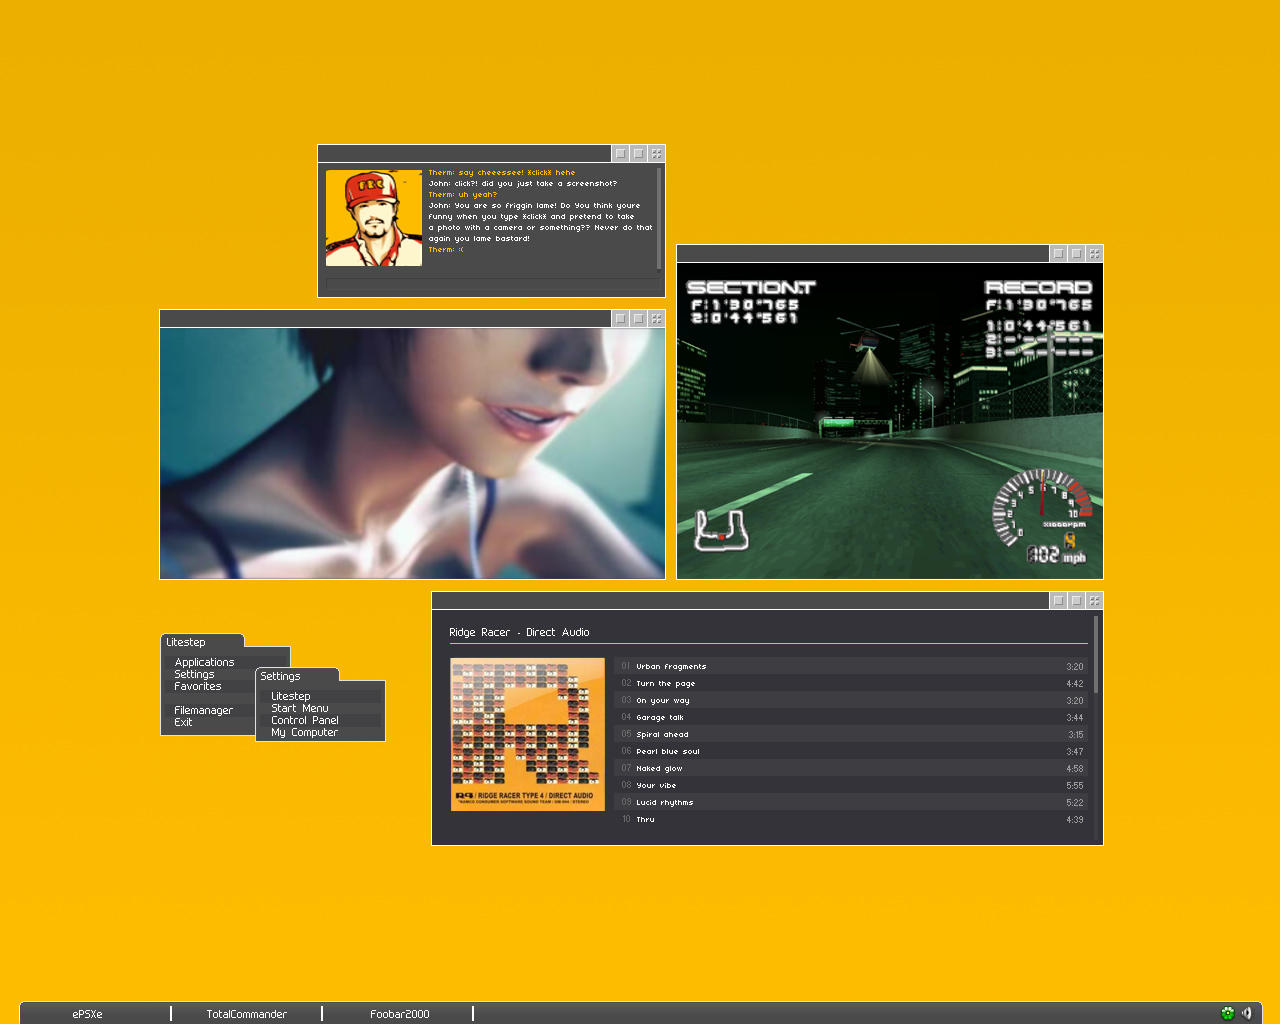Image resolution: width=1280 pixels, height=1024 pixels.
Task: Open Favorites in the Litestep menu
Action: pyautogui.click(x=198, y=686)
